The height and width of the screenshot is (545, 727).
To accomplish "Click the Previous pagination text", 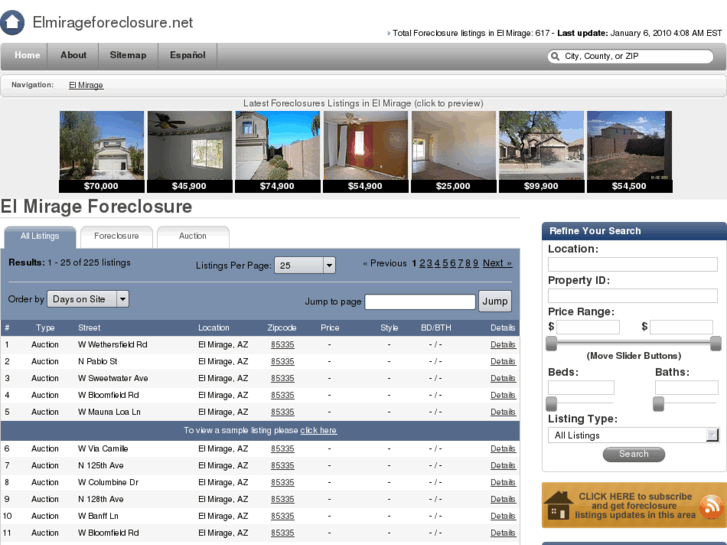I will (x=385, y=263).
